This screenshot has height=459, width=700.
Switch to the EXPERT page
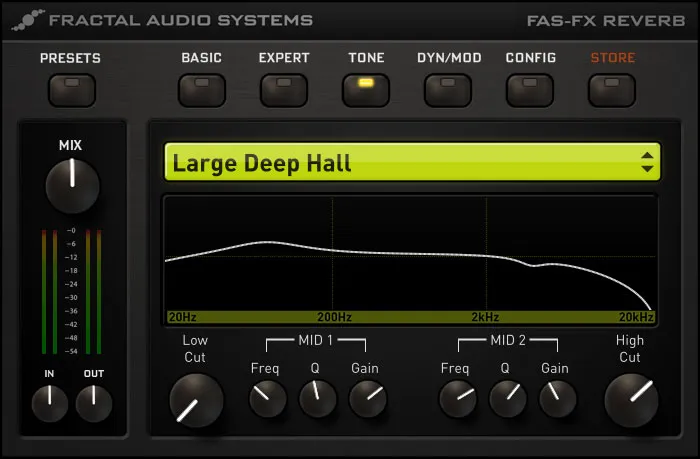(284, 90)
